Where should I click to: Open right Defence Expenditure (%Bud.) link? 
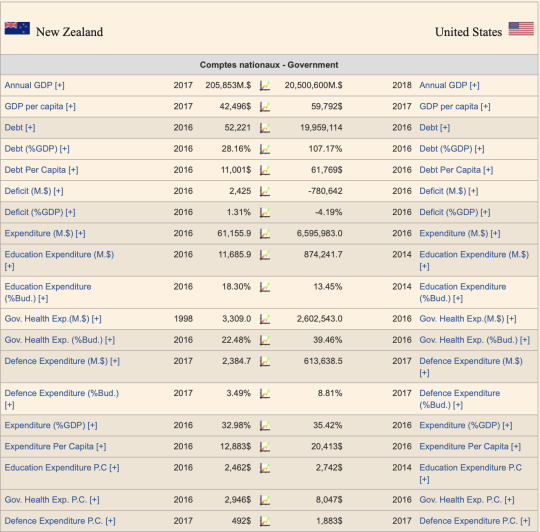click(460, 399)
